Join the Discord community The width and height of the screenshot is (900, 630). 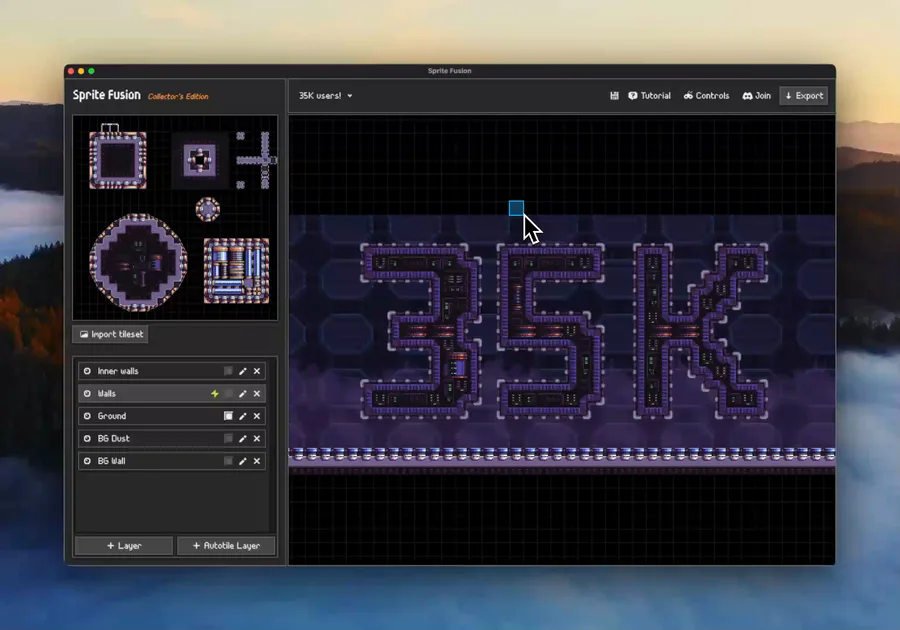(757, 96)
